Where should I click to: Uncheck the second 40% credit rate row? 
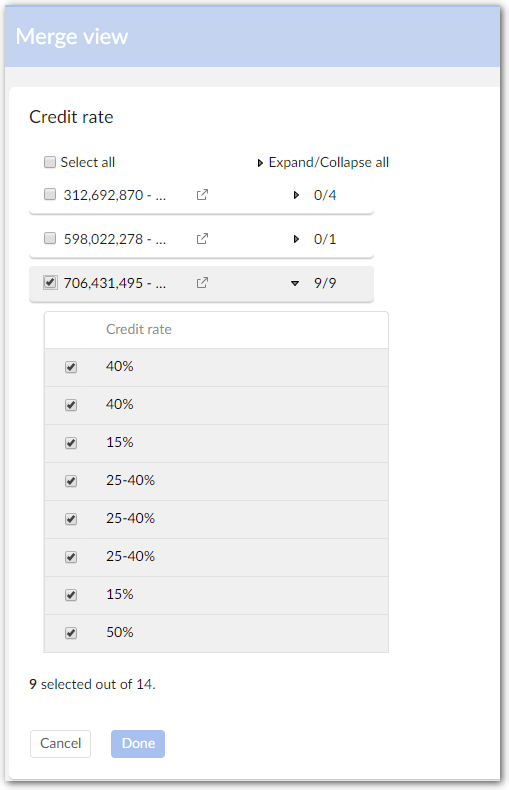(71, 405)
